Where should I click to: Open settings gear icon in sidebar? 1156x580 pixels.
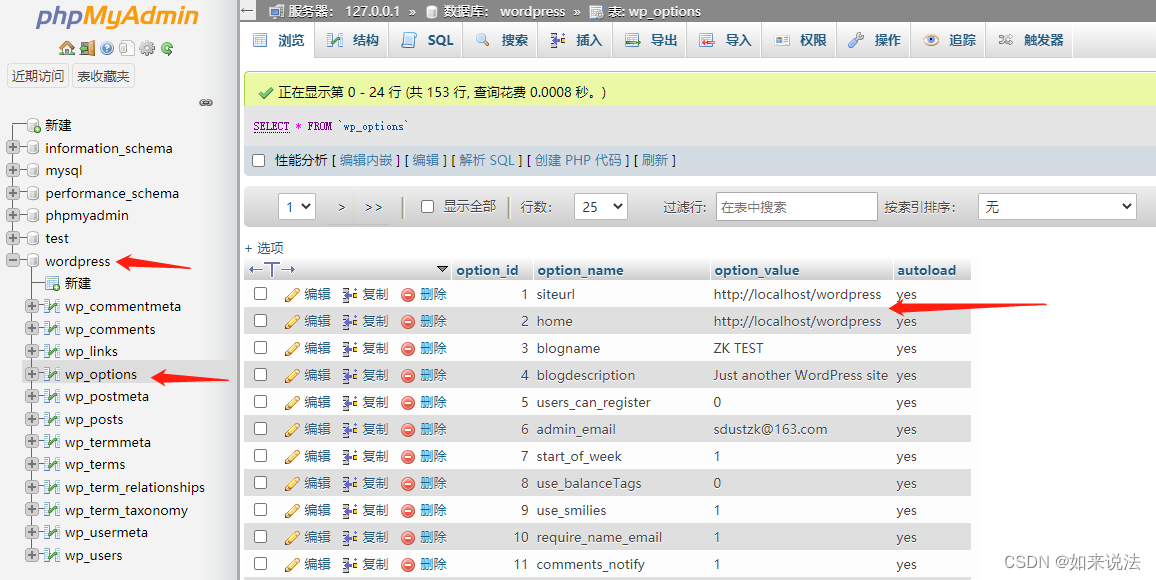[x=147, y=49]
